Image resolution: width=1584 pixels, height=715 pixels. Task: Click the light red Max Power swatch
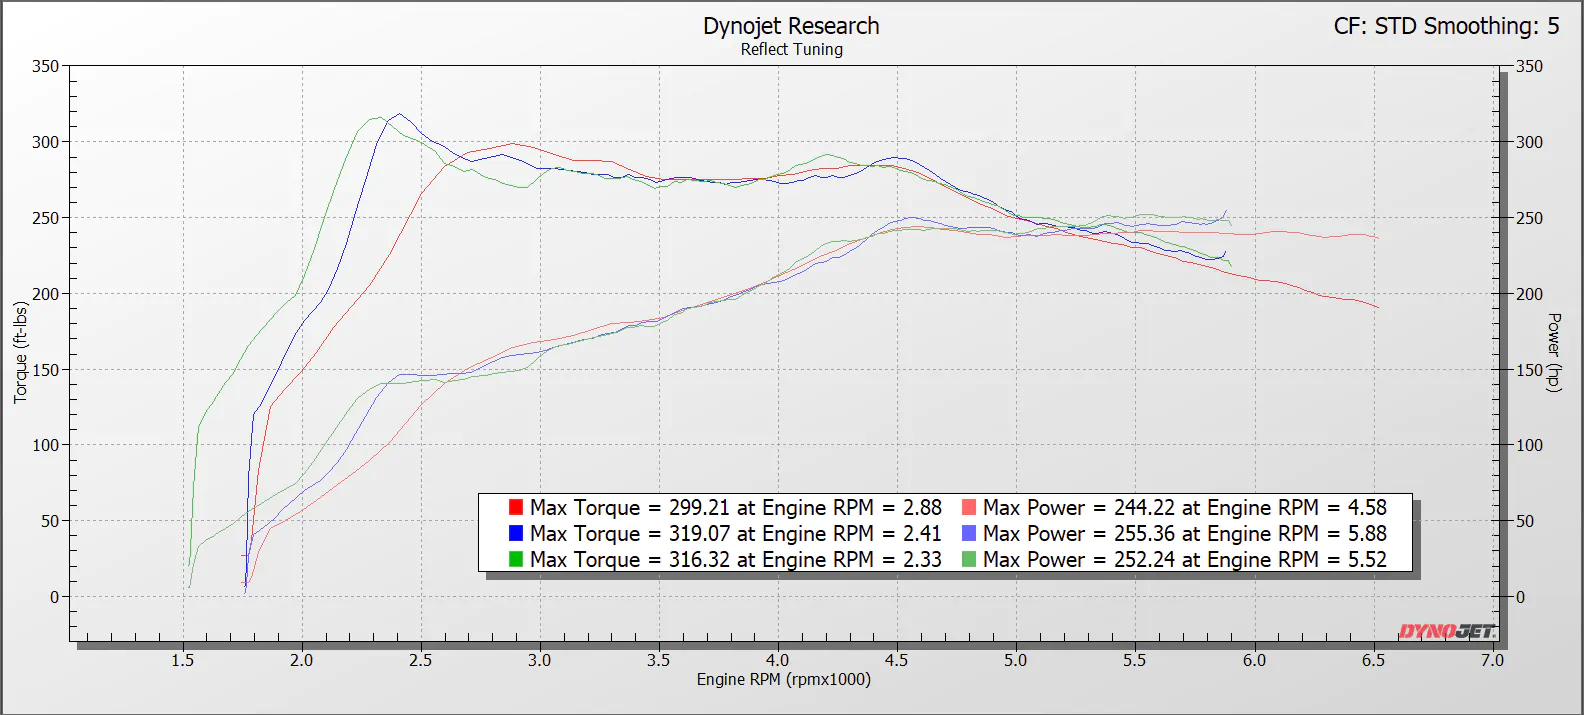969,507
